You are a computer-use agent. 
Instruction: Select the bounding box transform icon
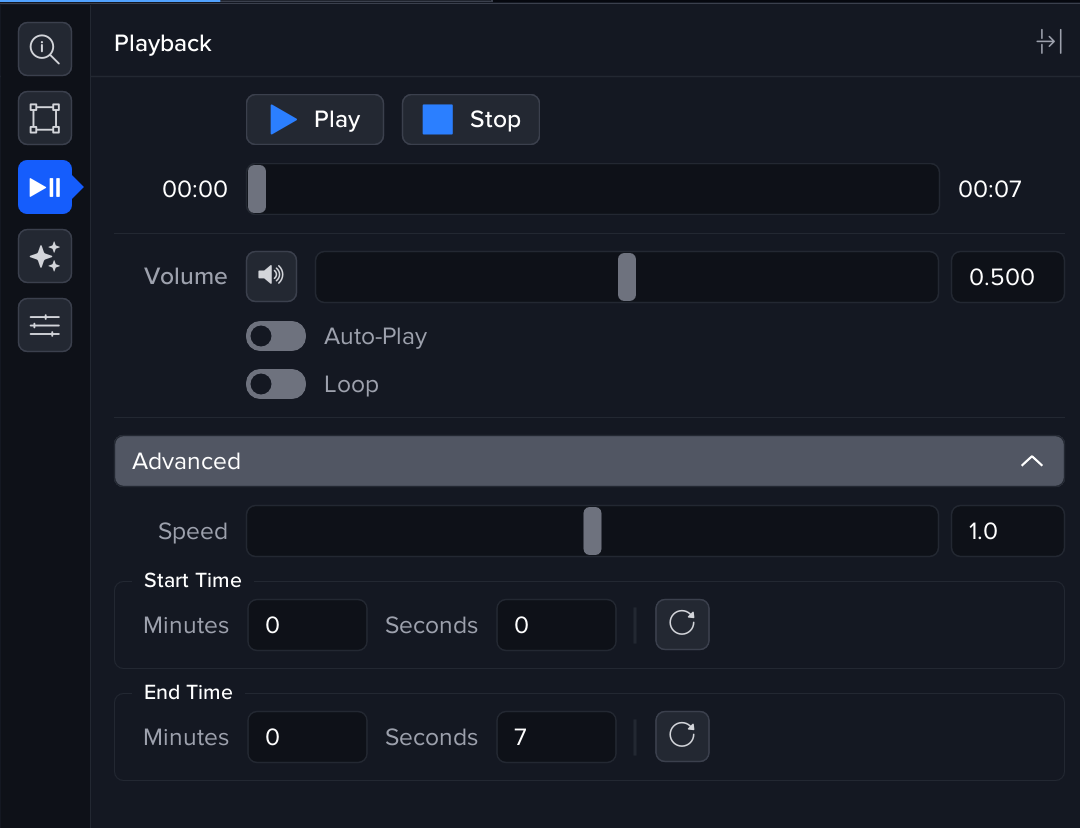click(45, 118)
